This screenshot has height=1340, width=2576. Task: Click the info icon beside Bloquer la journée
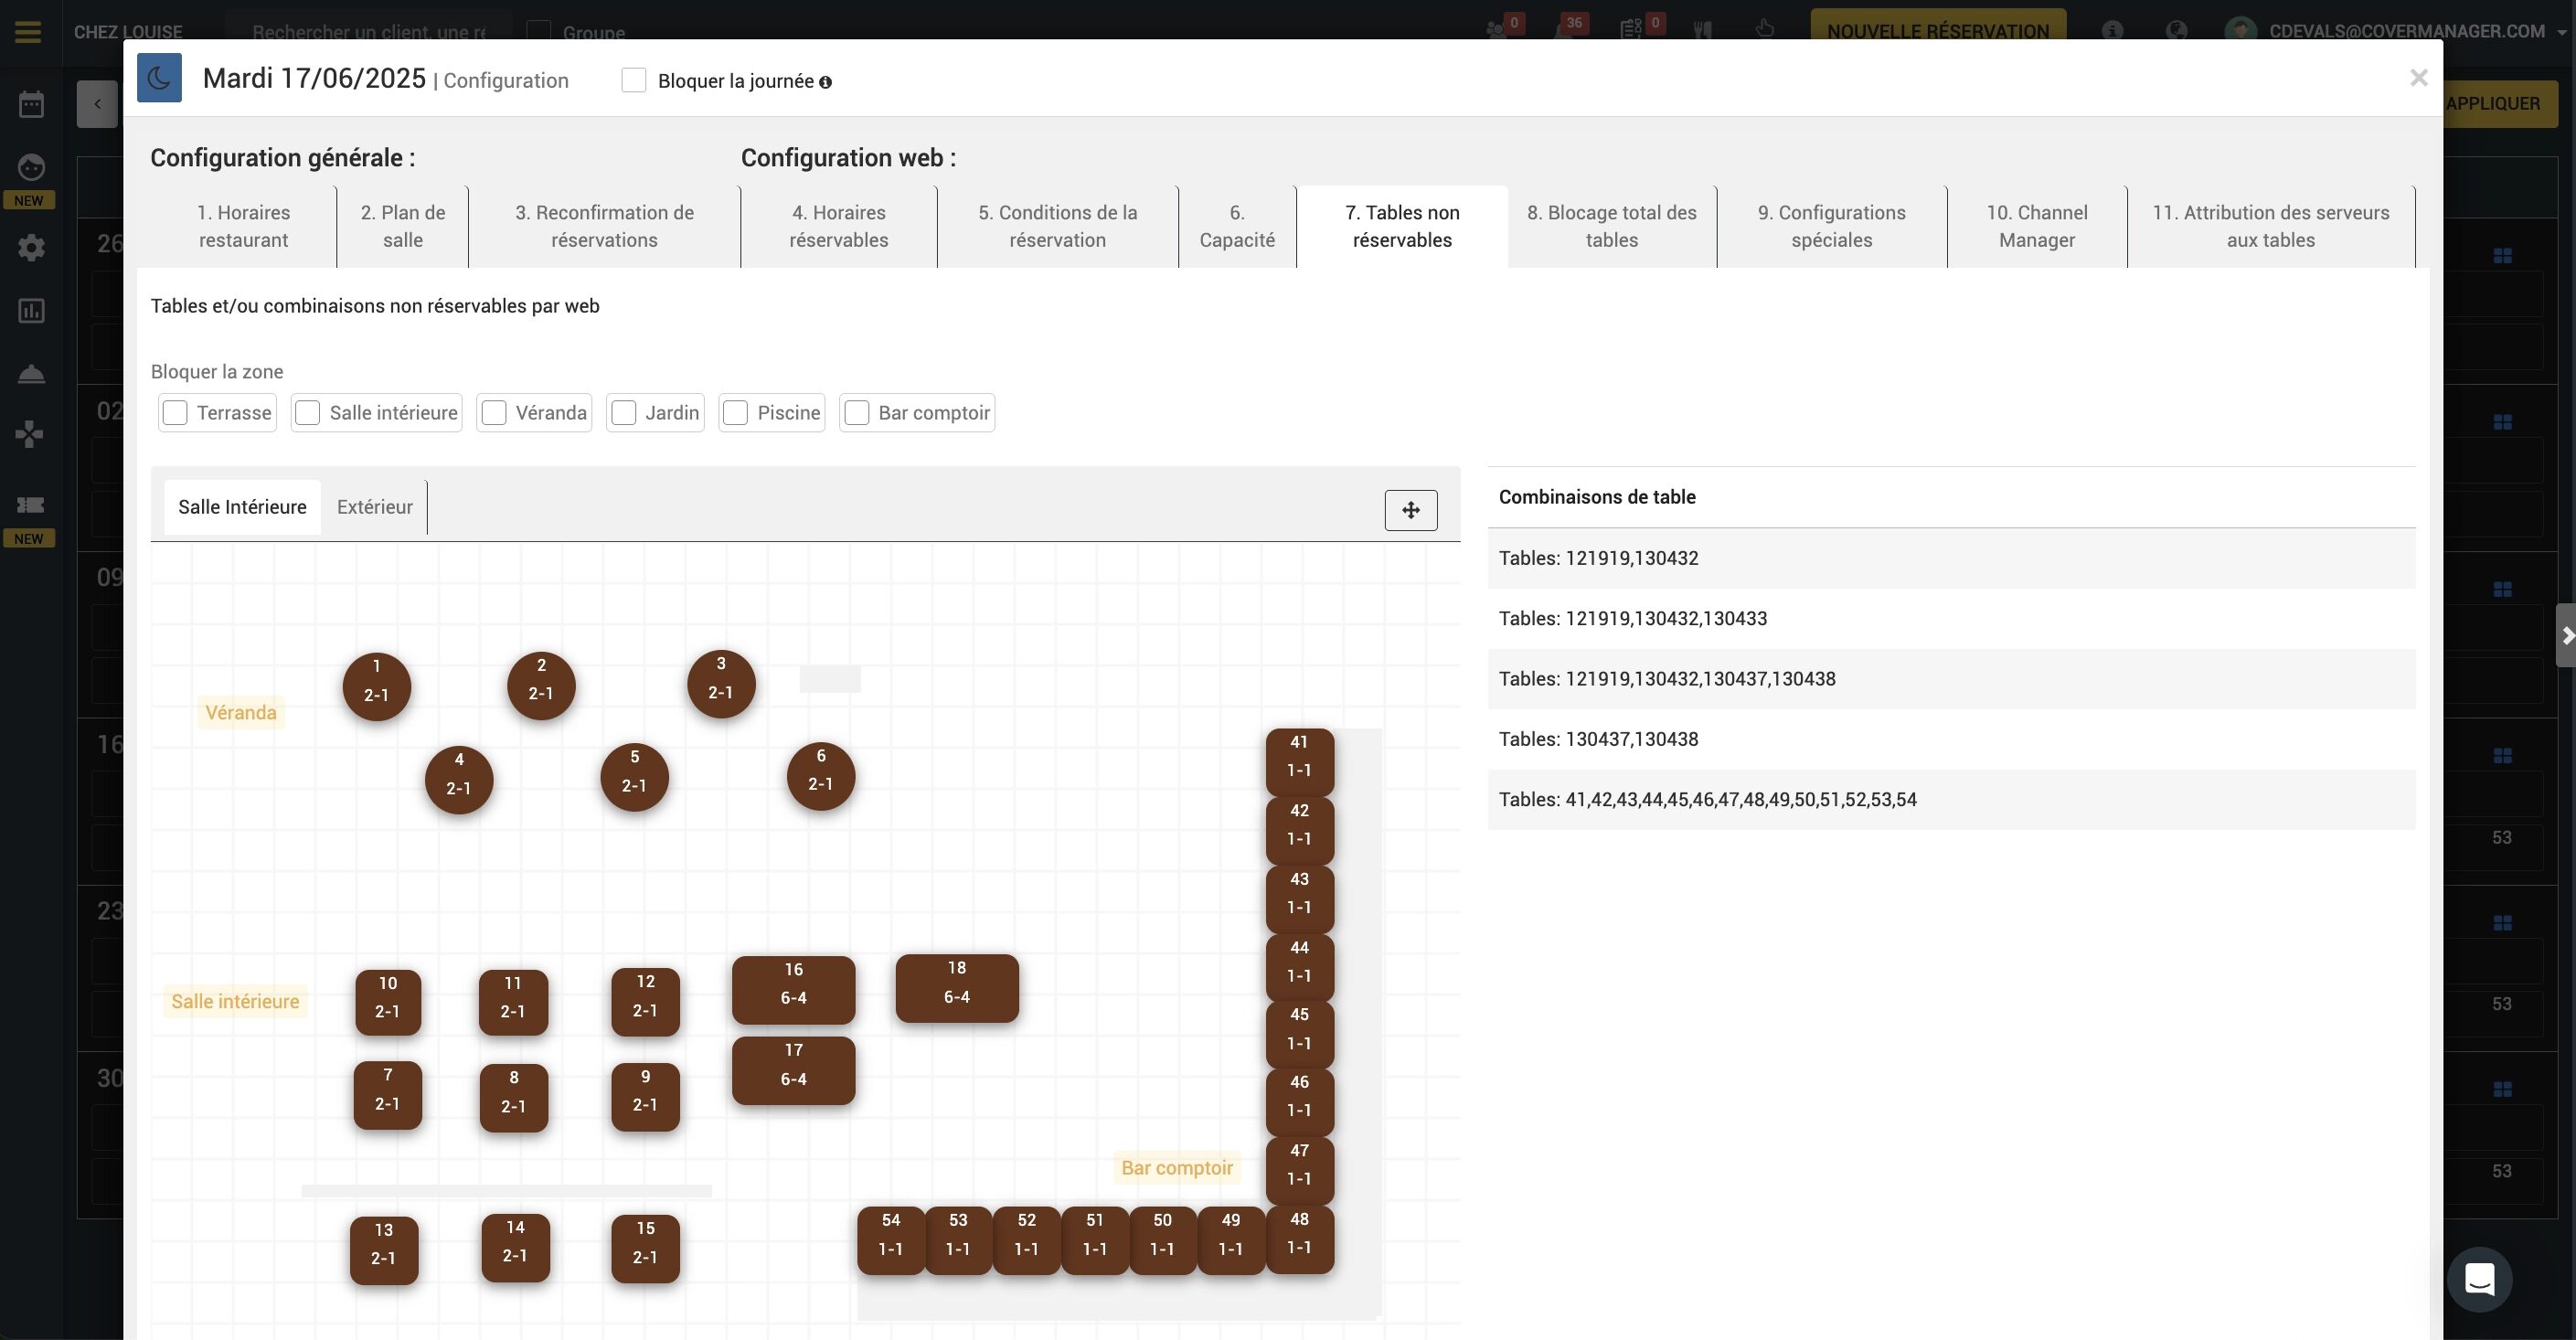[825, 82]
